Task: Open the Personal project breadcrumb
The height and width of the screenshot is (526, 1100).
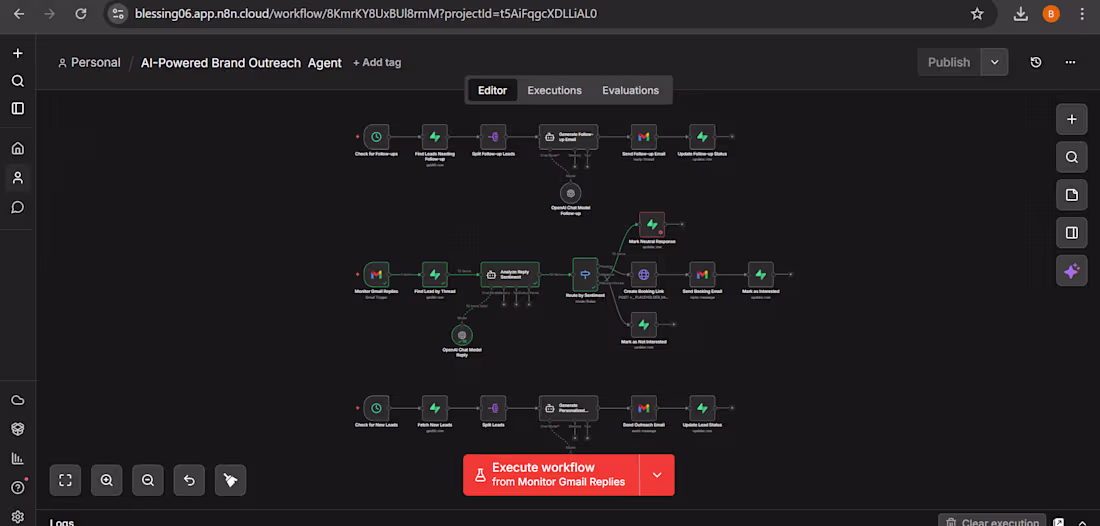Action: tap(89, 62)
